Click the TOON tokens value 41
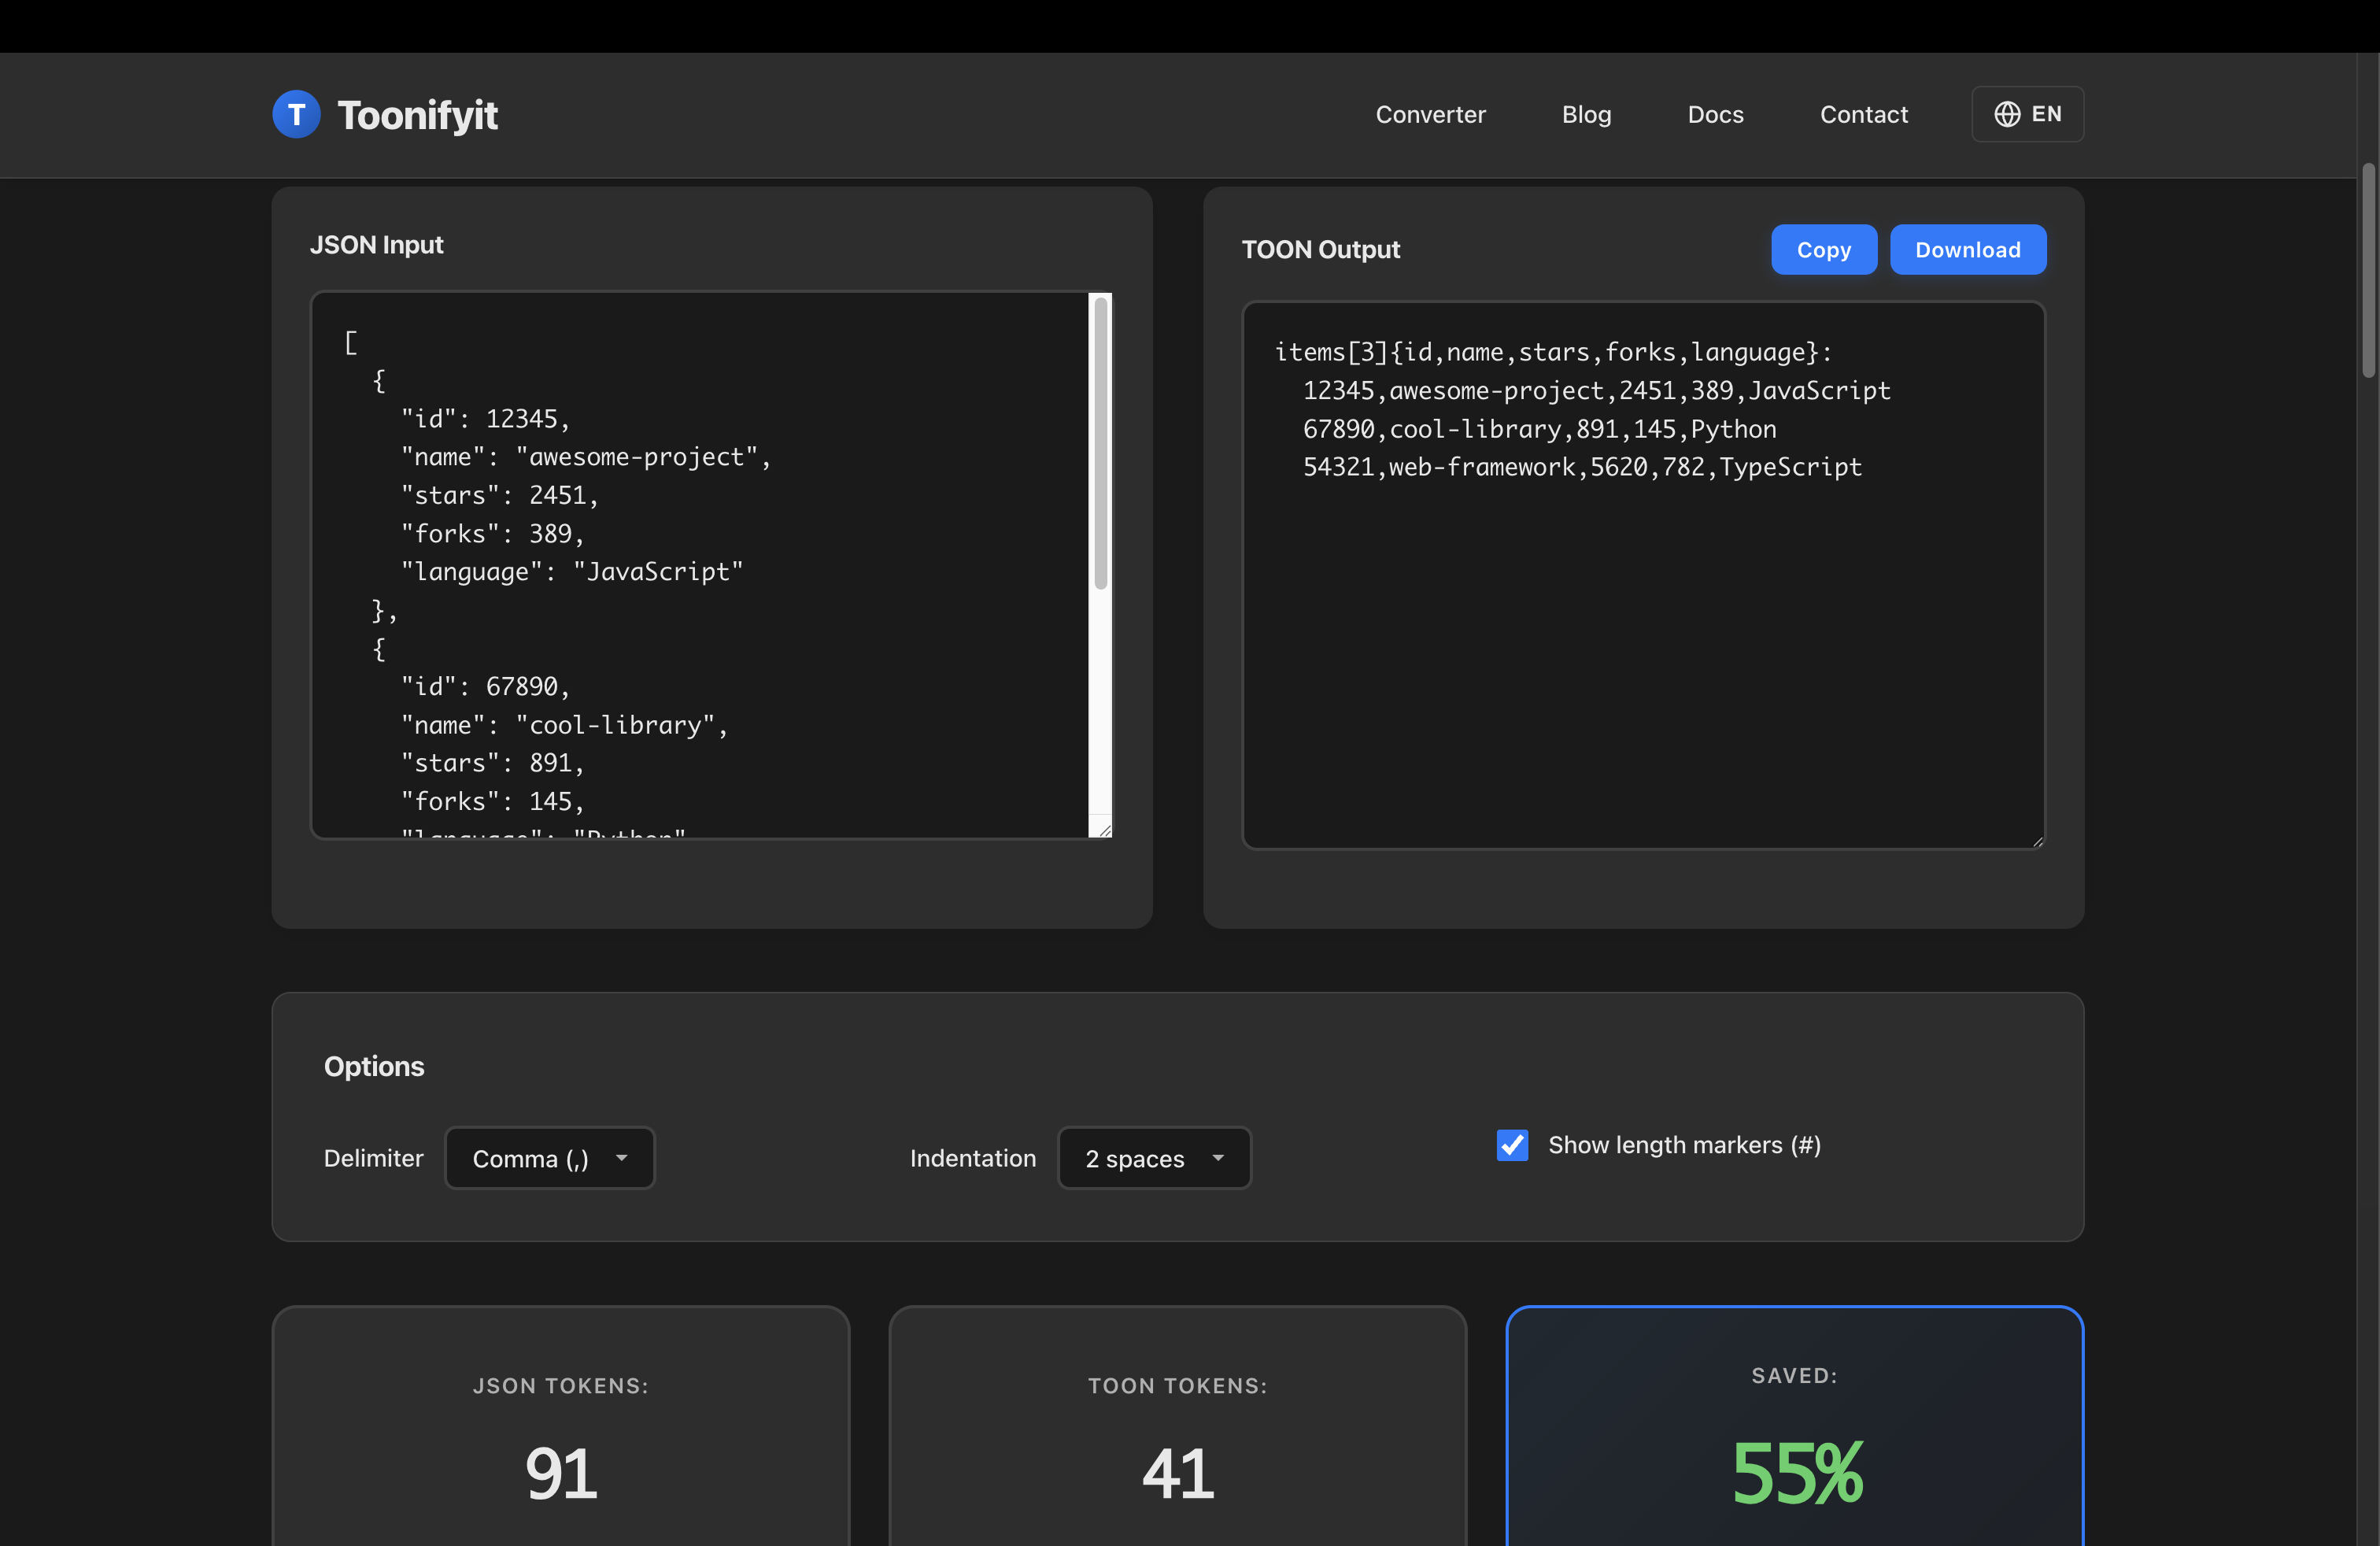Image resolution: width=2380 pixels, height=1546 pixels. click(1178, 1474)
